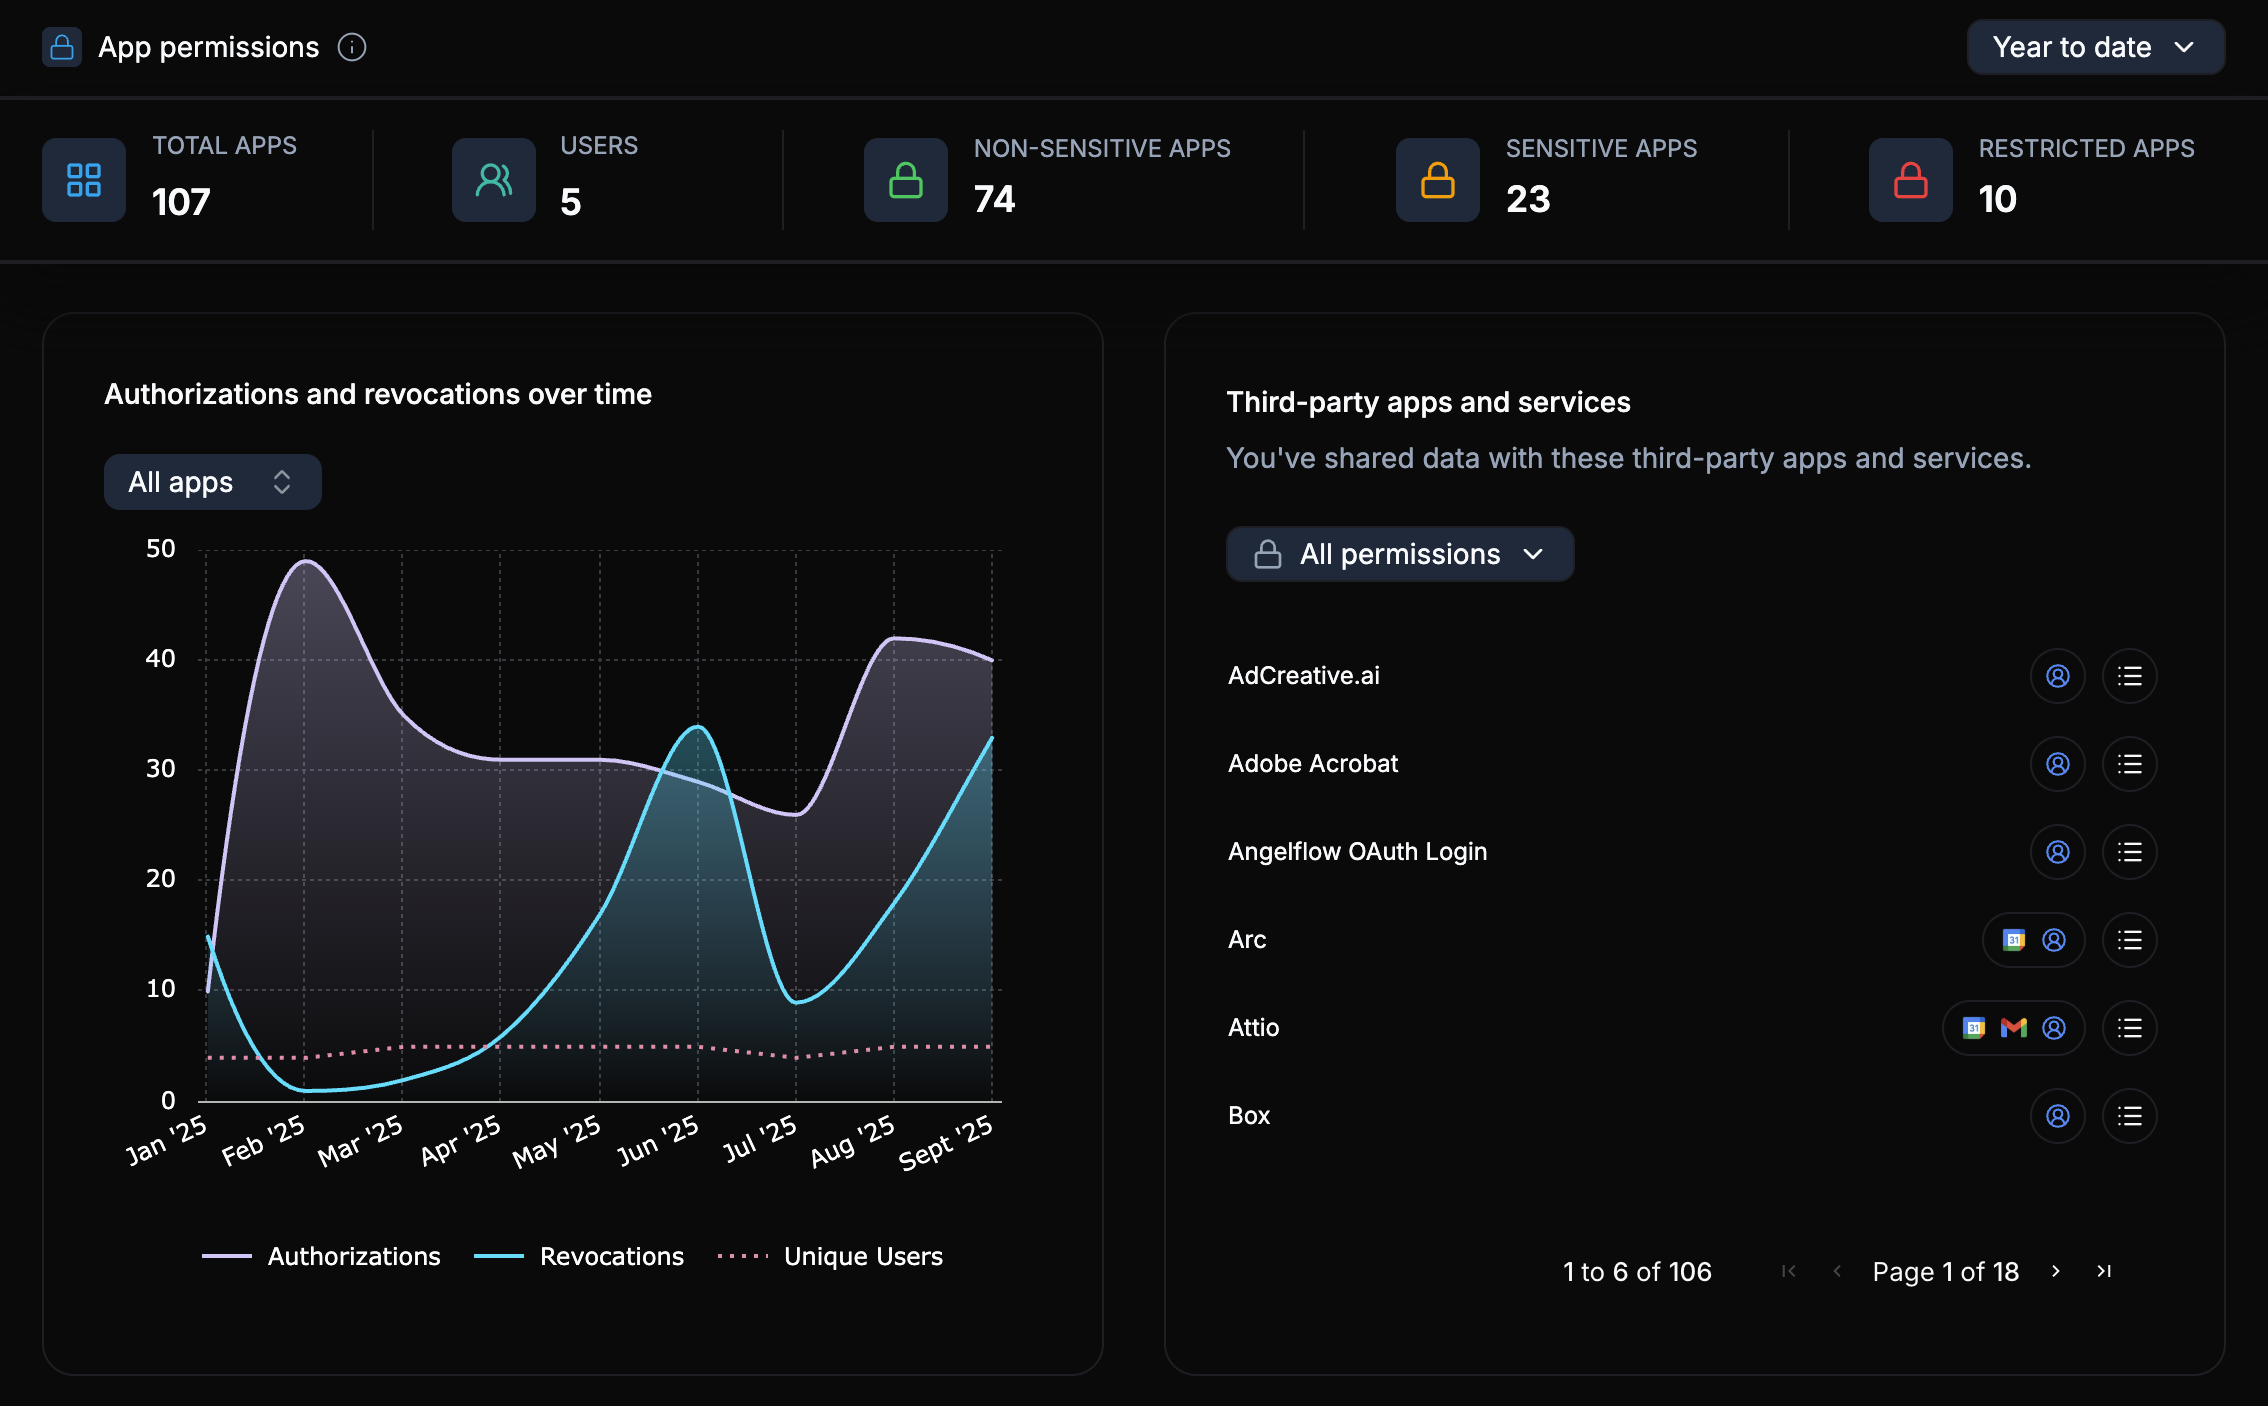Open the user permission icon for AdCreative.ai
Viewport: 2268px width, 1406px height.
(2058, 676)
